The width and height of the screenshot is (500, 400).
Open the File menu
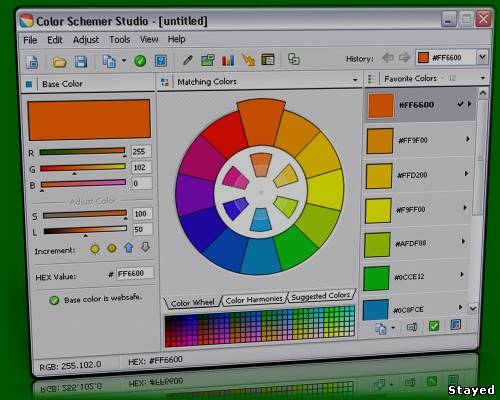30,40
